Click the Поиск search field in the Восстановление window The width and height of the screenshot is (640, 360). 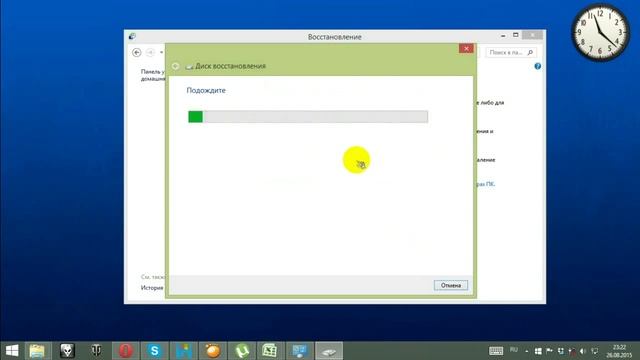click(511, 52)
